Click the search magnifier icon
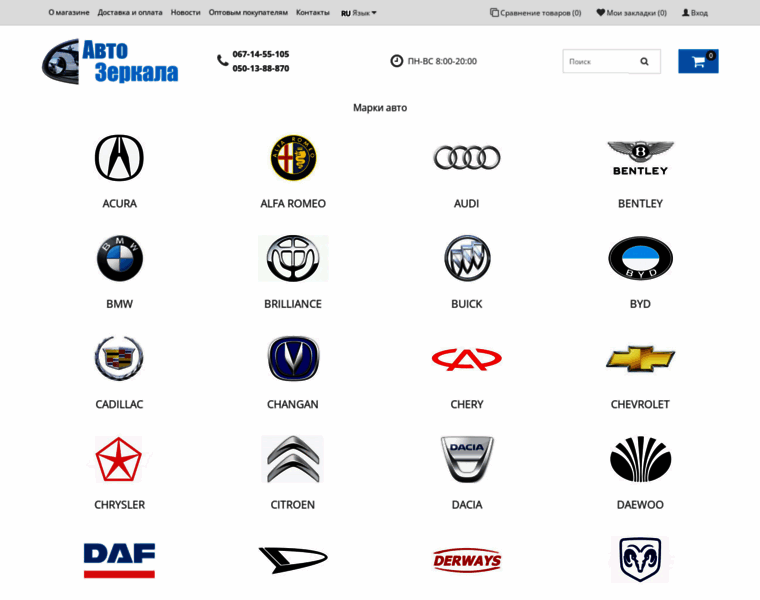 [x=644, y=62]
